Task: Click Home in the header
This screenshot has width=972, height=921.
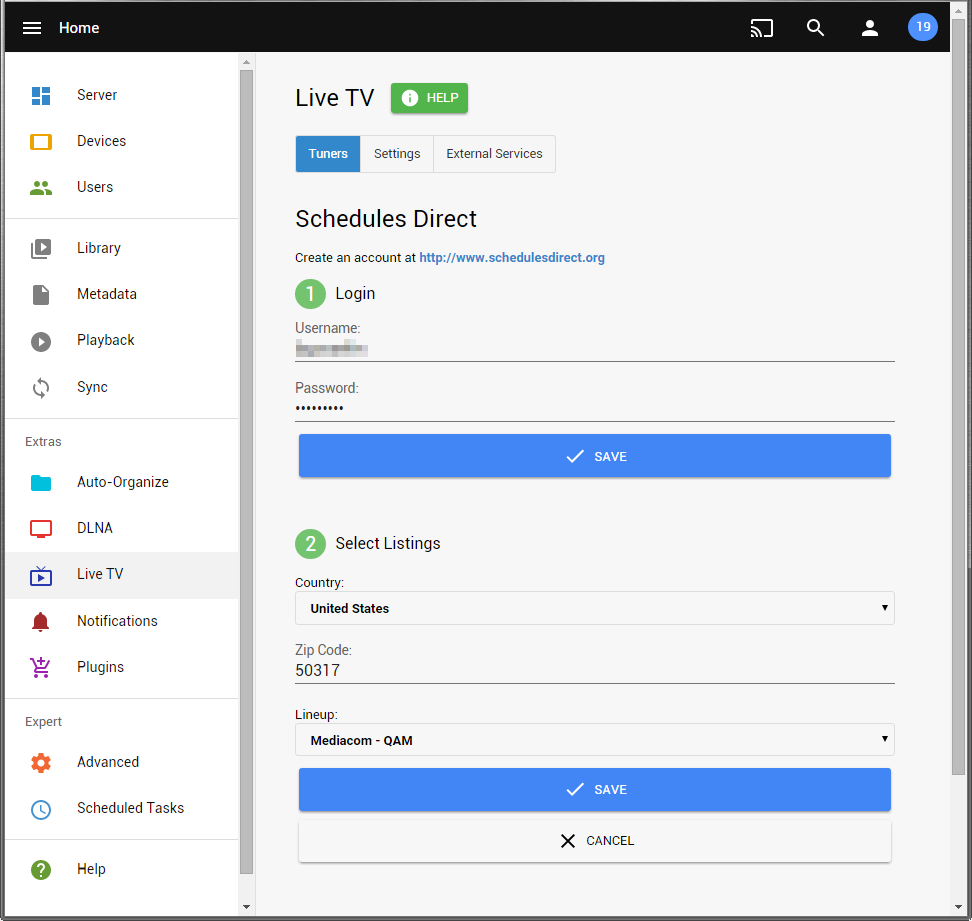Action: coord(79,28)
